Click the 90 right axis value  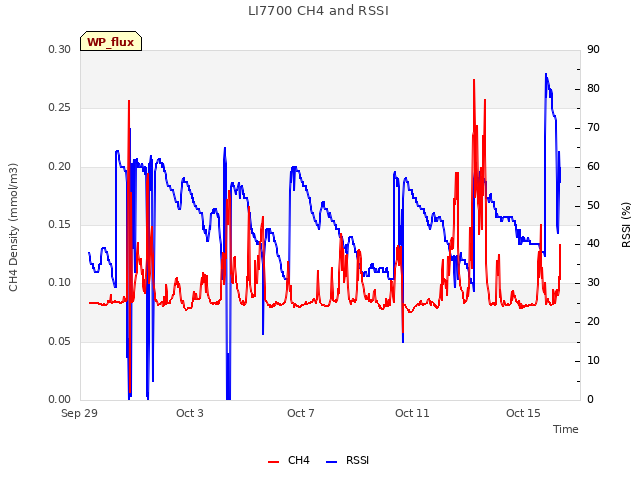593,49
